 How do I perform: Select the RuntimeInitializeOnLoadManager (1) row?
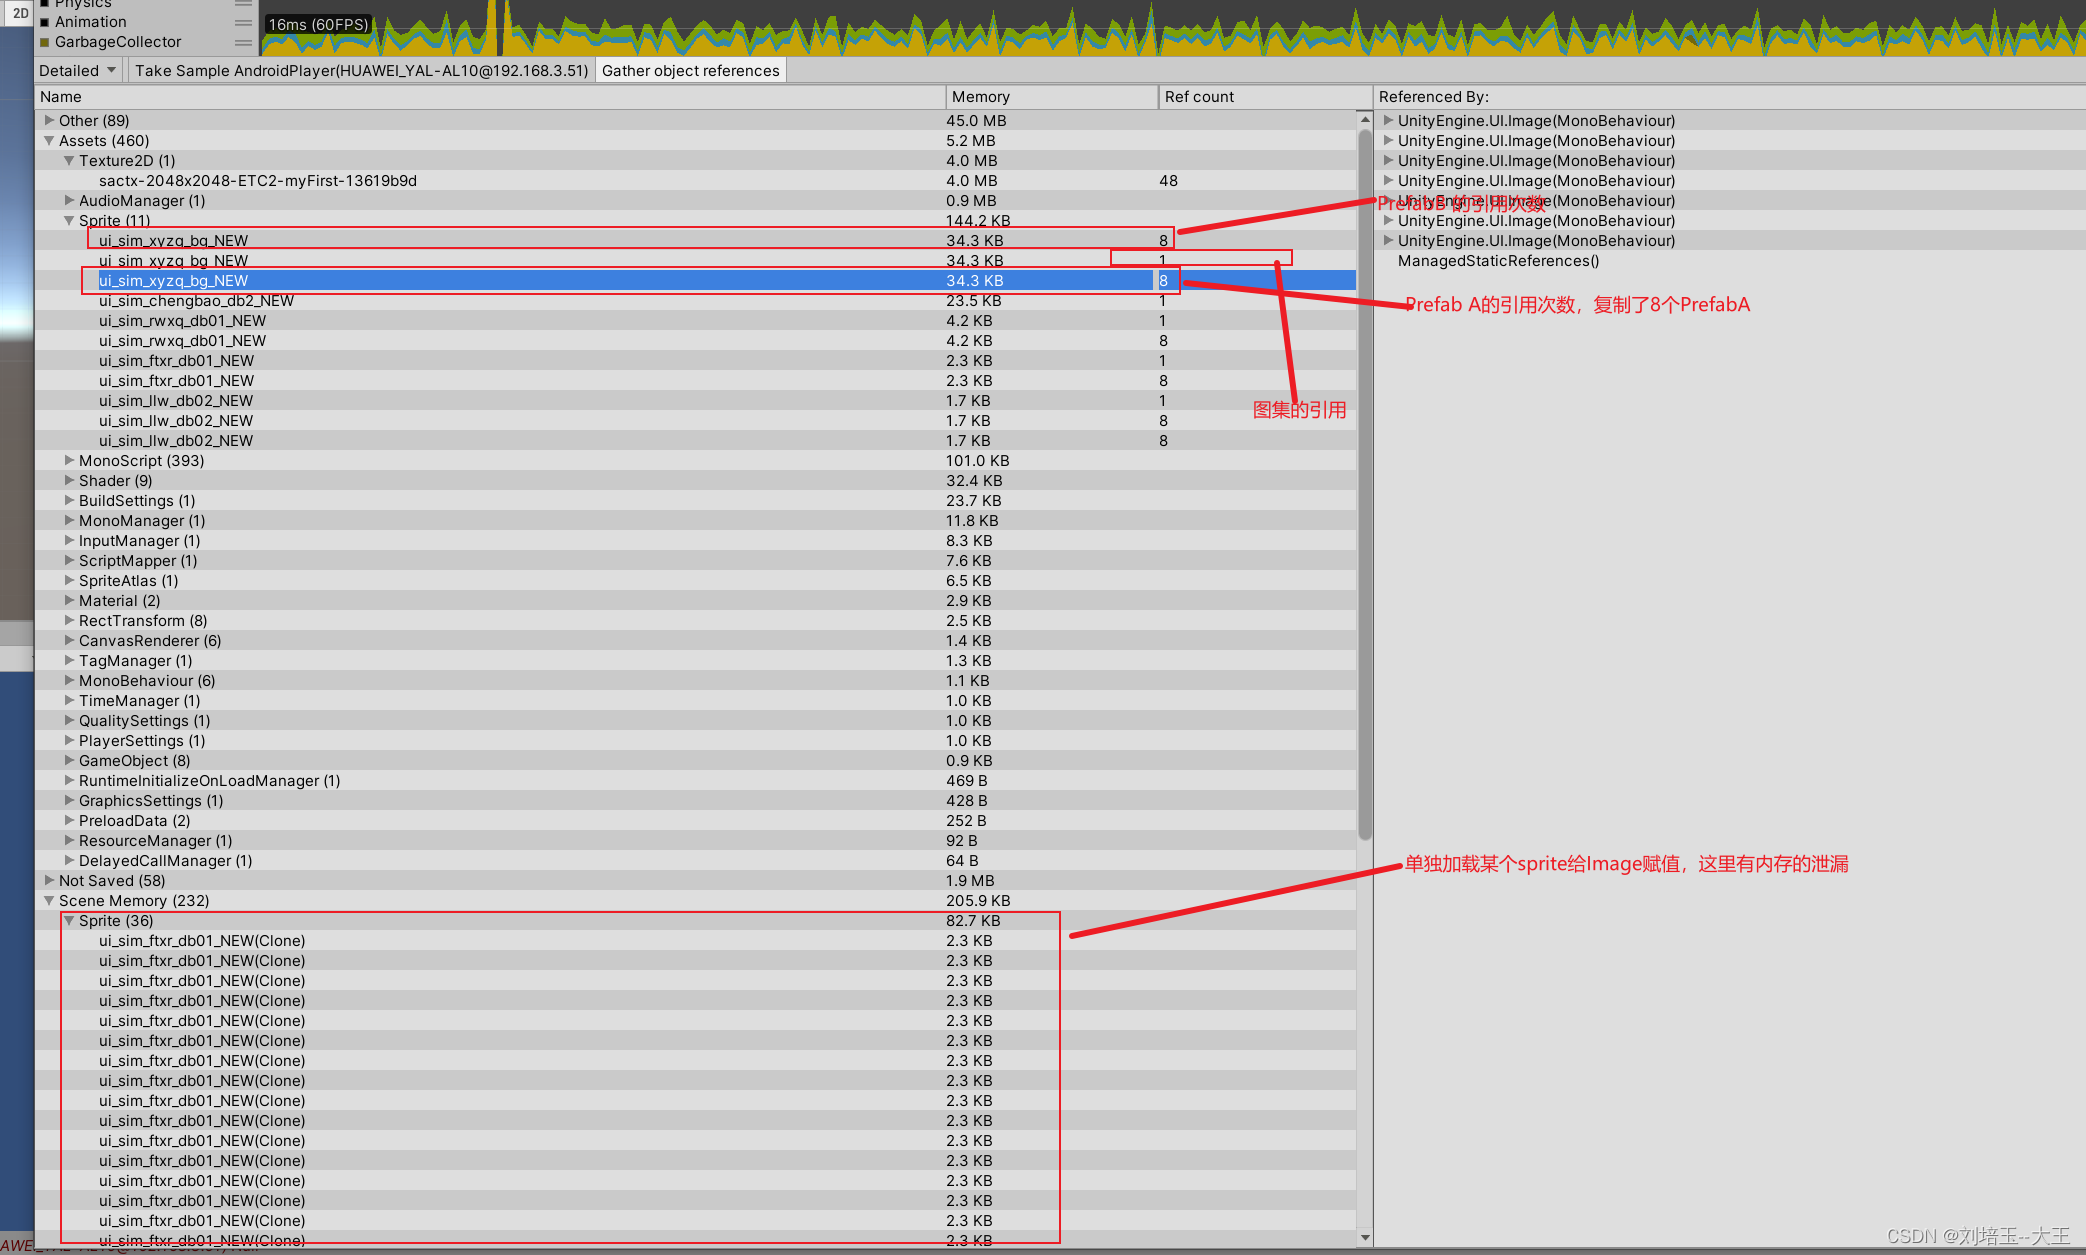click(x=695, y=781)
